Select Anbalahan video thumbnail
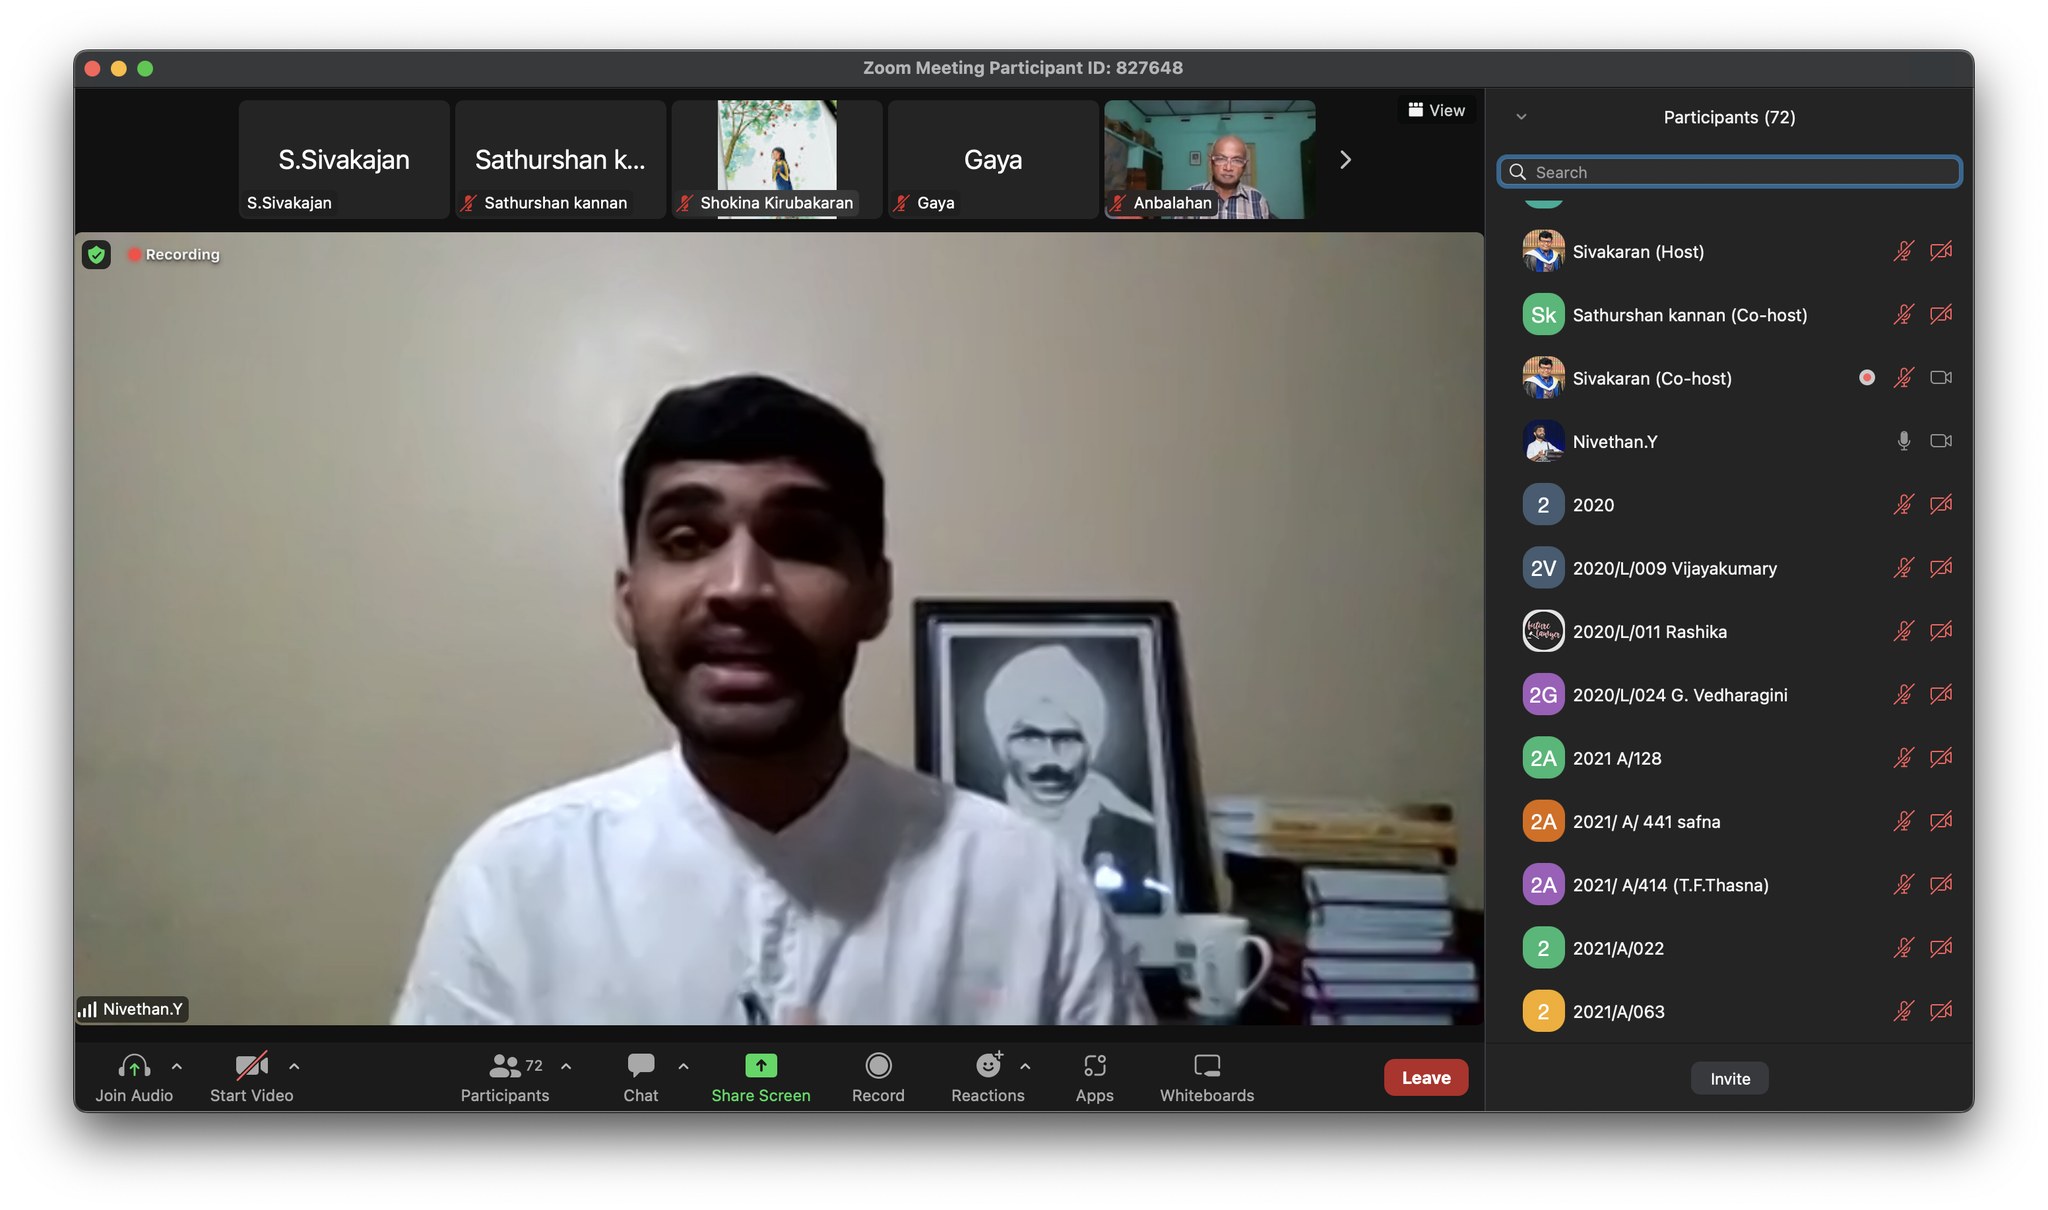 point(1210,159)
